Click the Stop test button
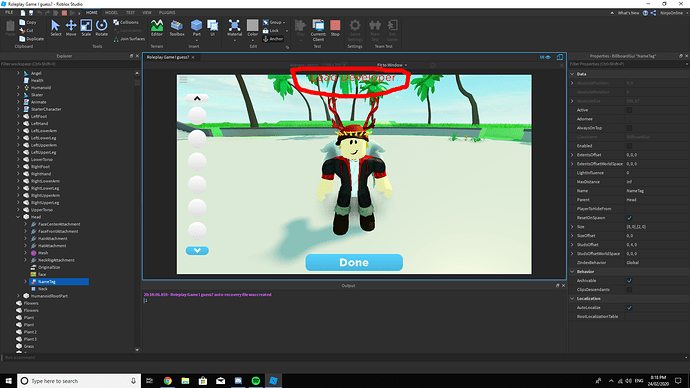 (x=335, y=28)
